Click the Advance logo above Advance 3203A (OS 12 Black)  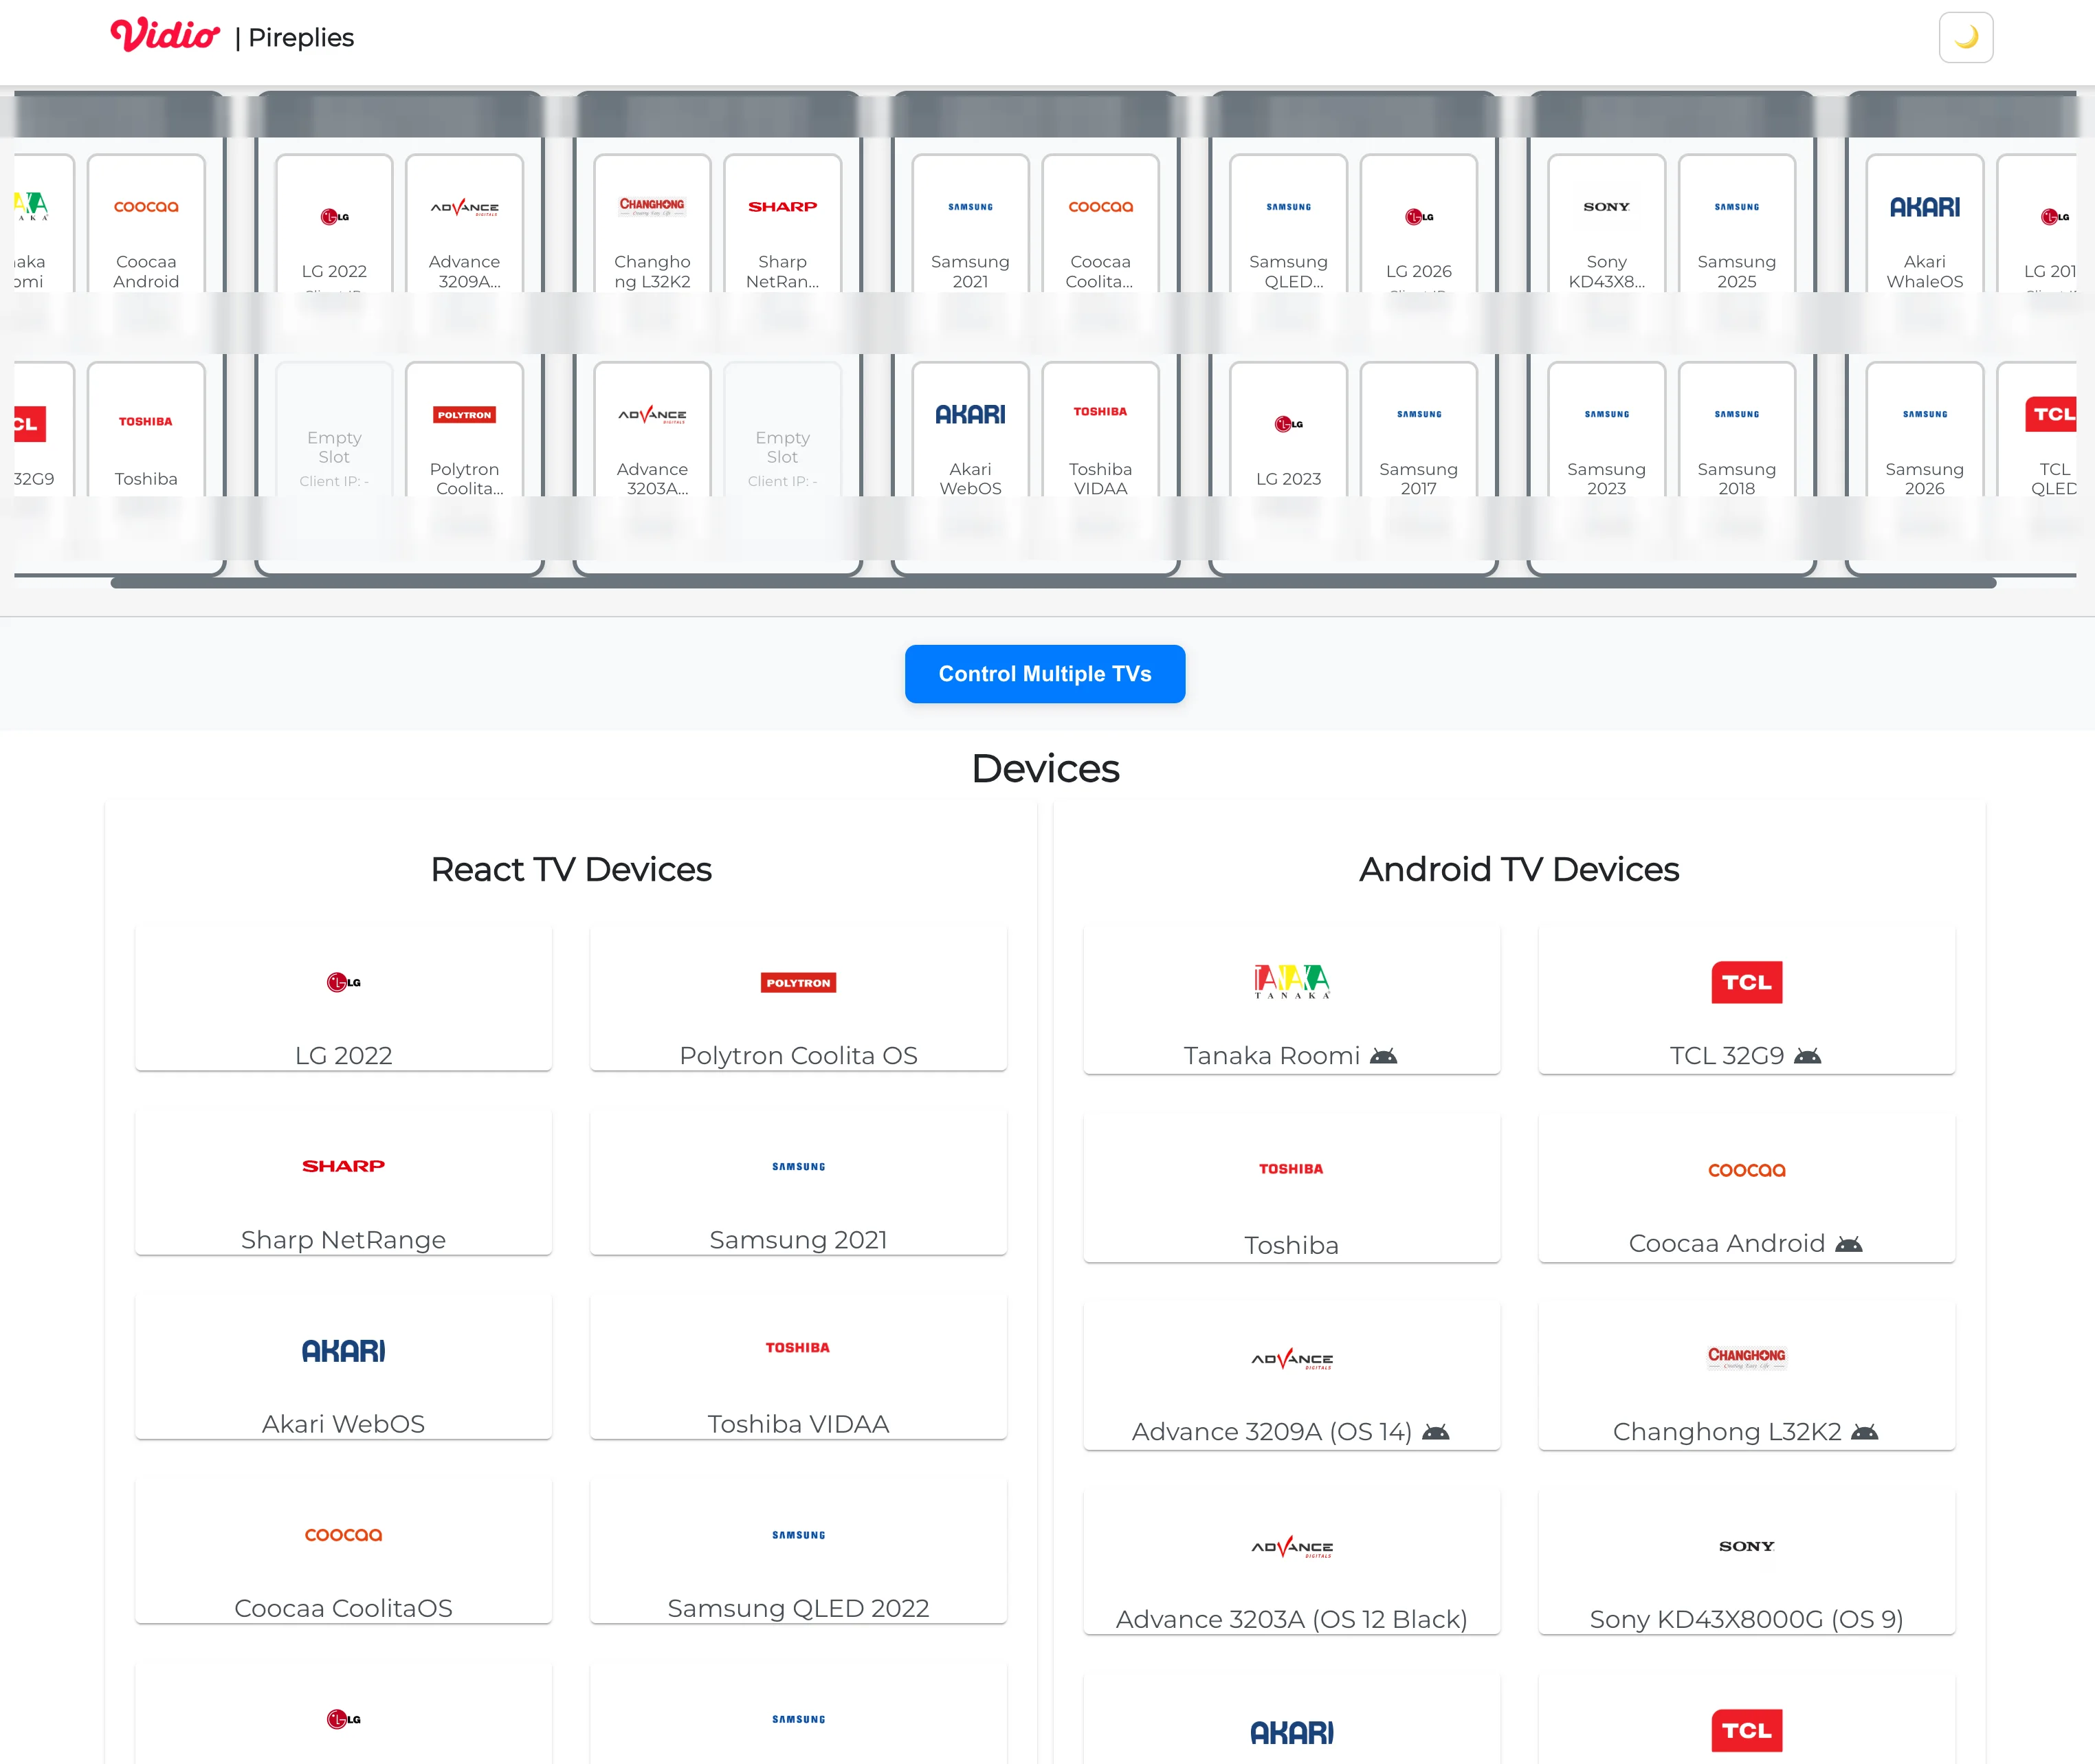click(x=1291, y=1547)
